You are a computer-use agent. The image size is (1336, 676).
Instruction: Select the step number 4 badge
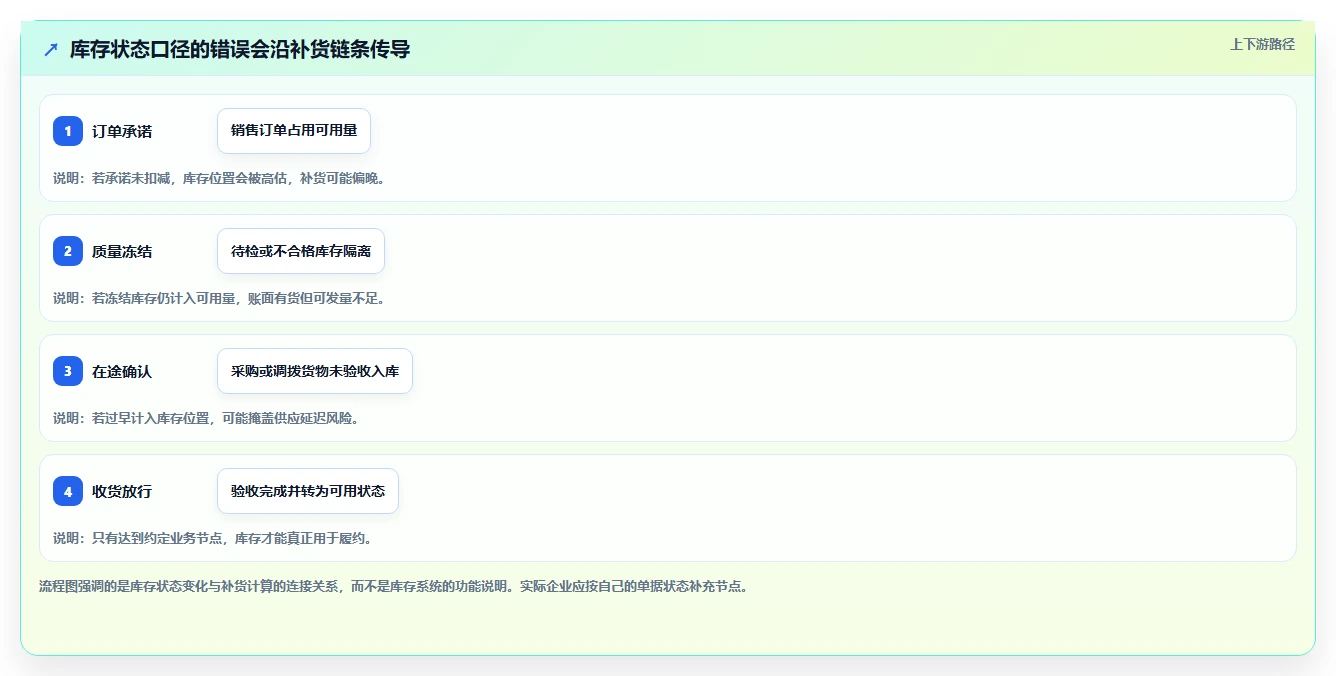pos(68,491)
